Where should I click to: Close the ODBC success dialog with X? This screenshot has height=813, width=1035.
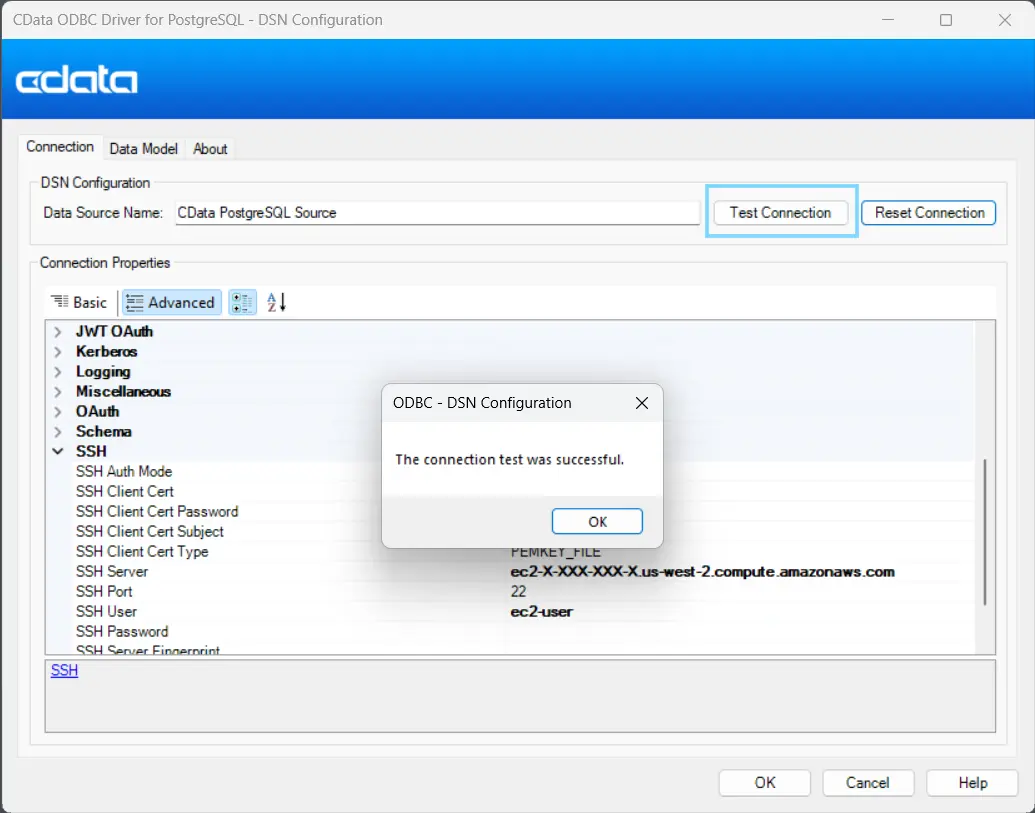click(642, 403)
